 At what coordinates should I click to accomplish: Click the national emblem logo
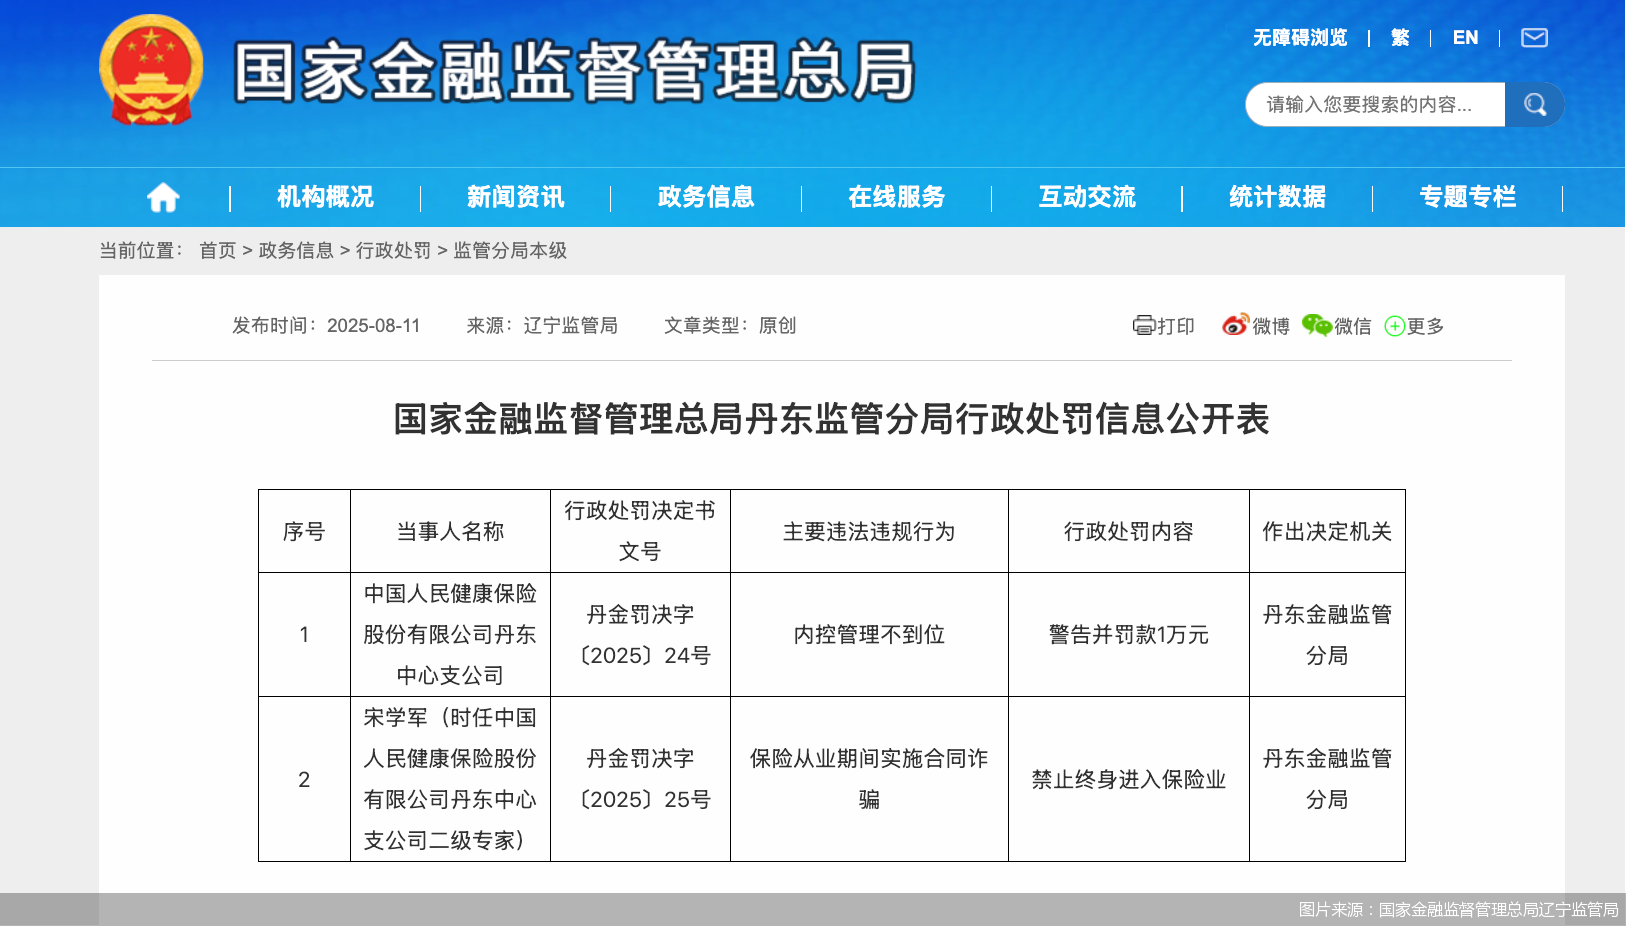coord(151,70)
